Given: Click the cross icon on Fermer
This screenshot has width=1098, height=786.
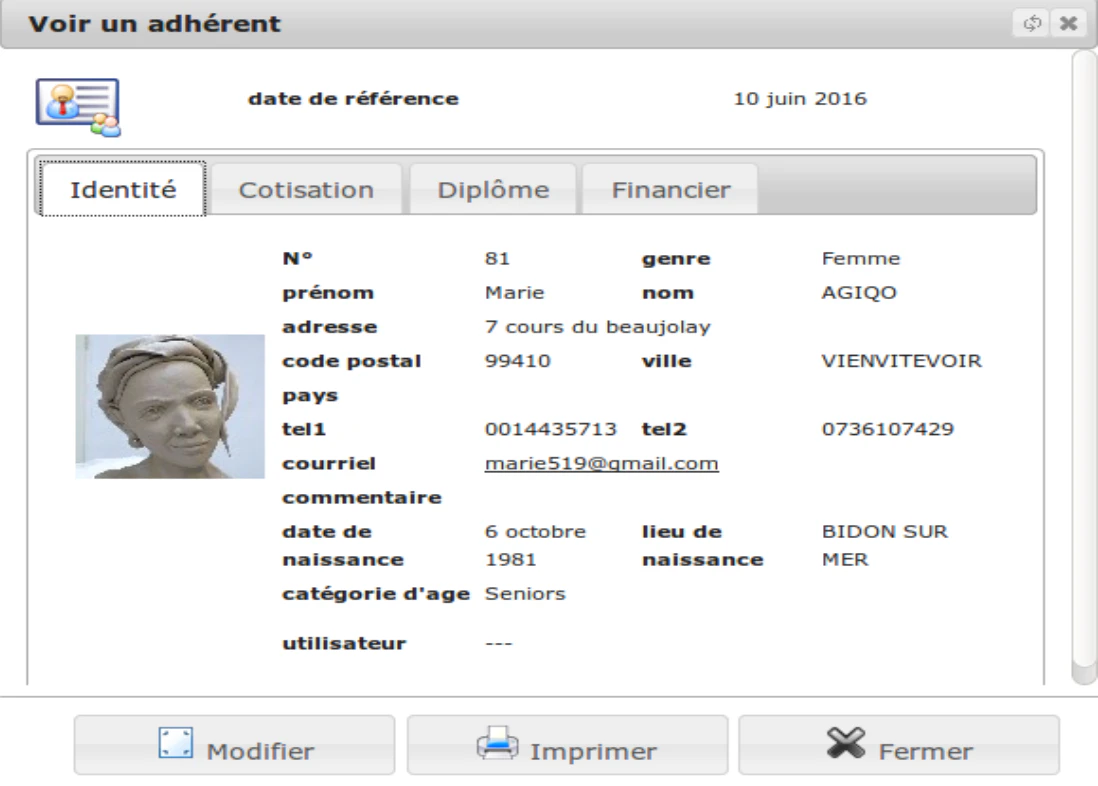Looking at the screenshot, I should pos(846,743).
